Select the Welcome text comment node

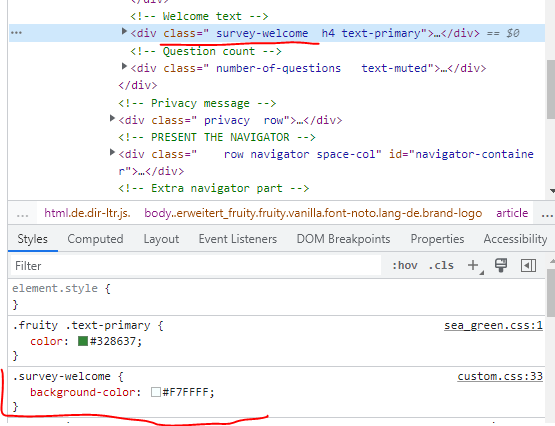[x=199, y=16]
